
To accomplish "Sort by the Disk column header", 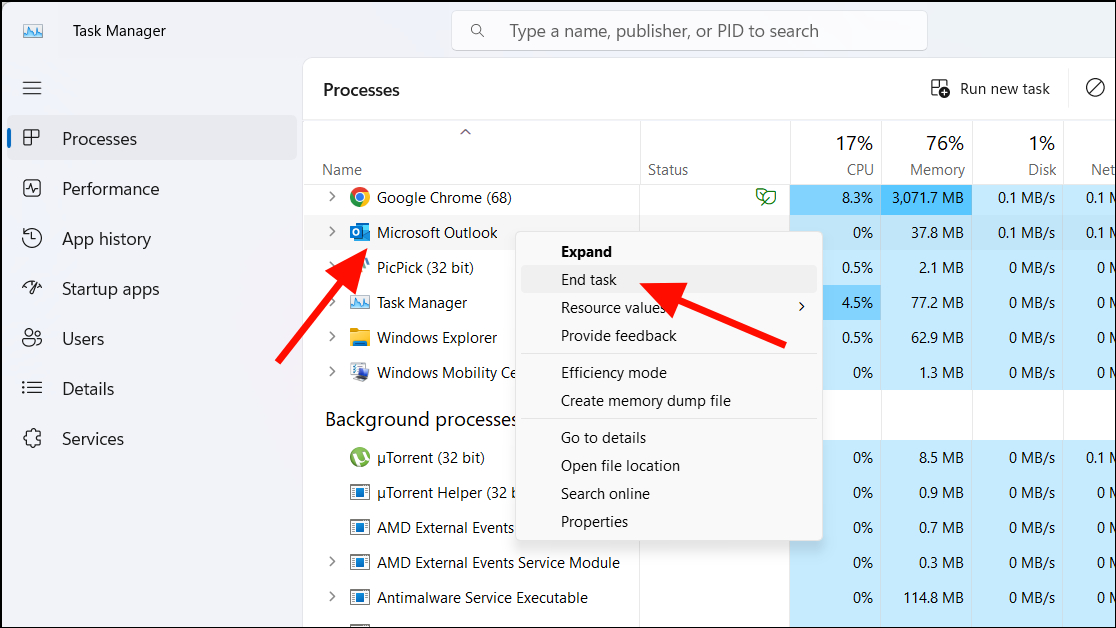I will tap(1018, 152).
